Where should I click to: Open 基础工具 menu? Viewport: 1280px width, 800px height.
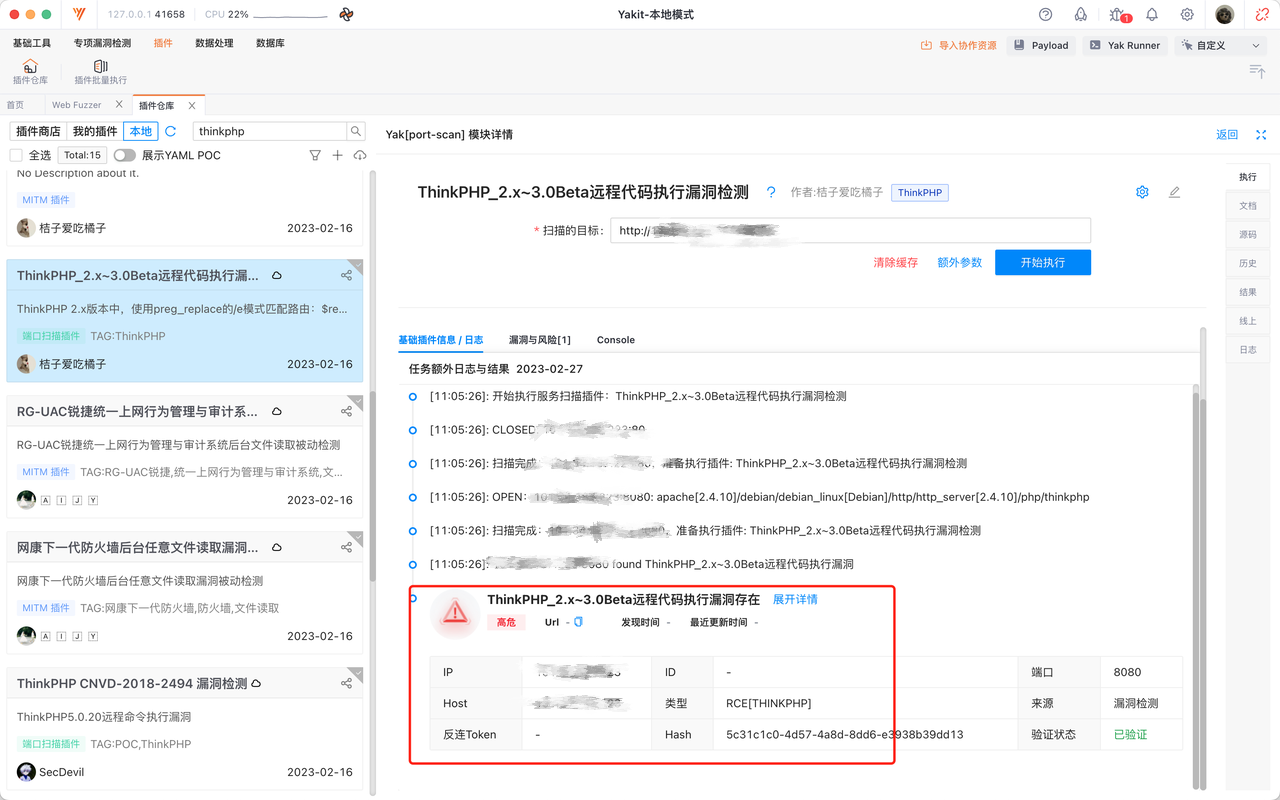32,43
